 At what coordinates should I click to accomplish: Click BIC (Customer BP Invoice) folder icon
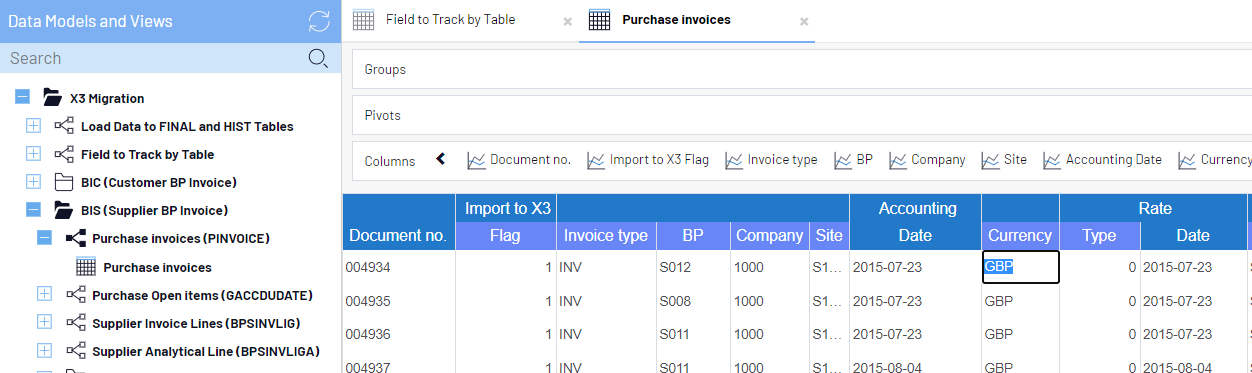64,182
